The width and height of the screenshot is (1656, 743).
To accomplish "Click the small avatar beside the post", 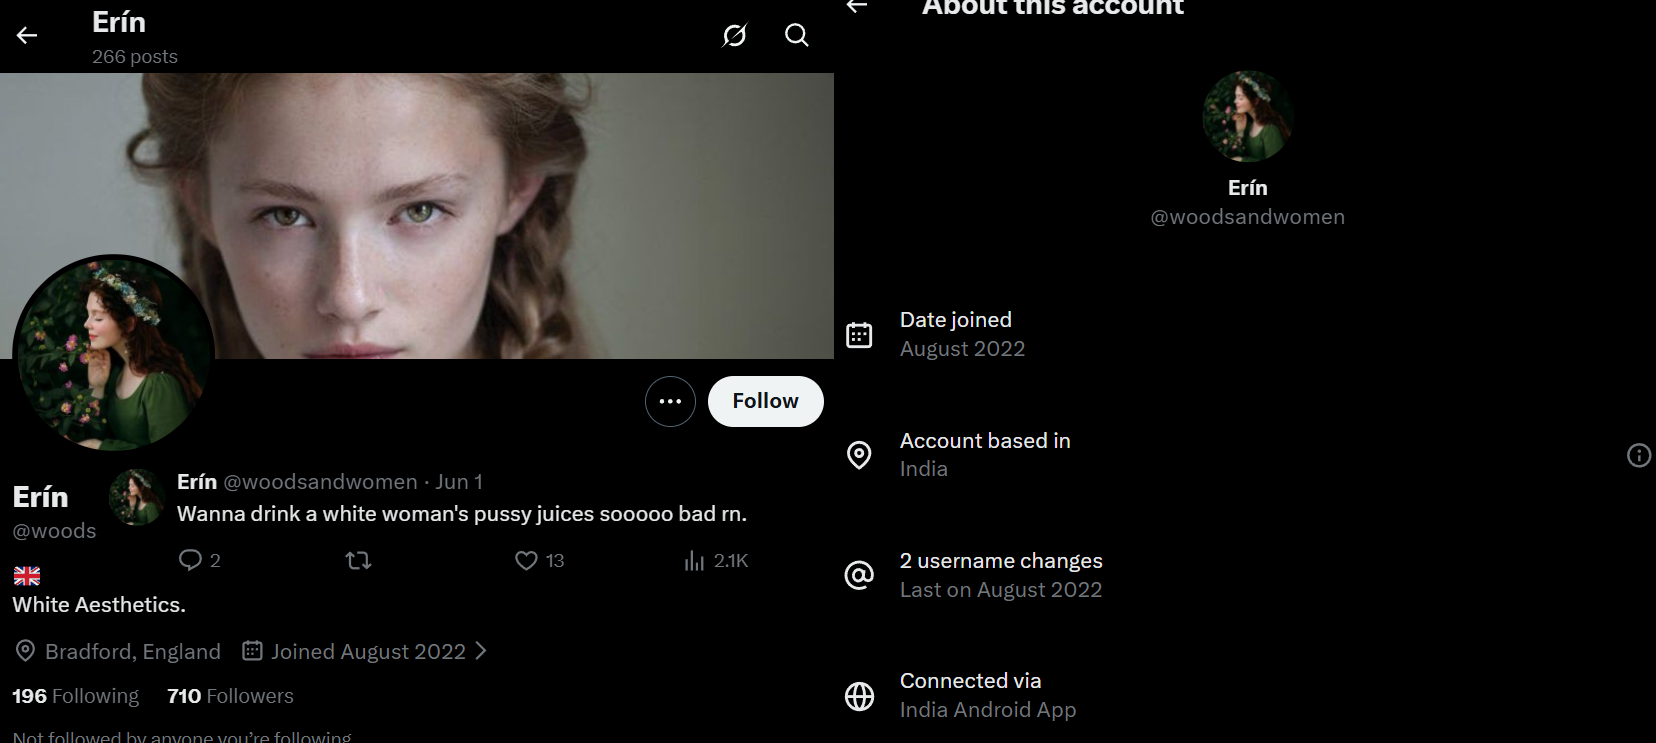I will pos(137,497).
